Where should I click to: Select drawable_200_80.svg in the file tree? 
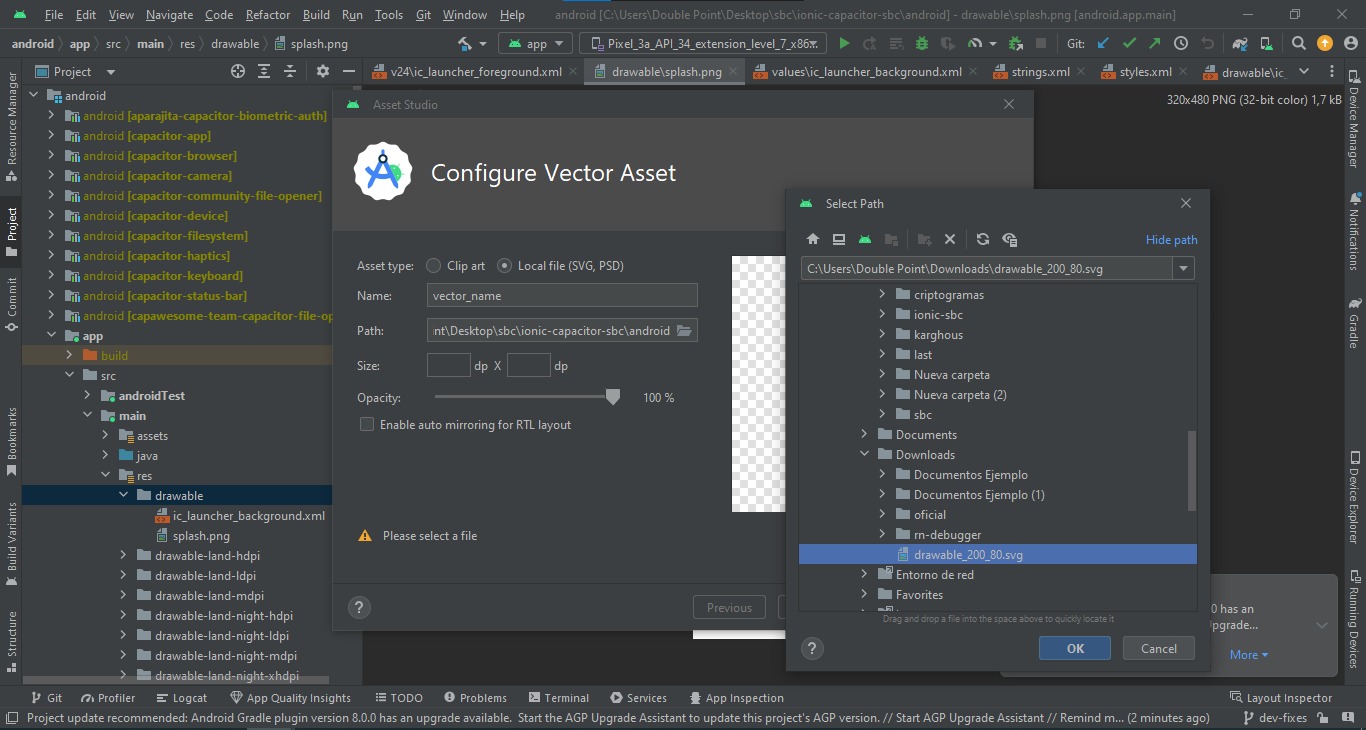(x=998, y=555)
